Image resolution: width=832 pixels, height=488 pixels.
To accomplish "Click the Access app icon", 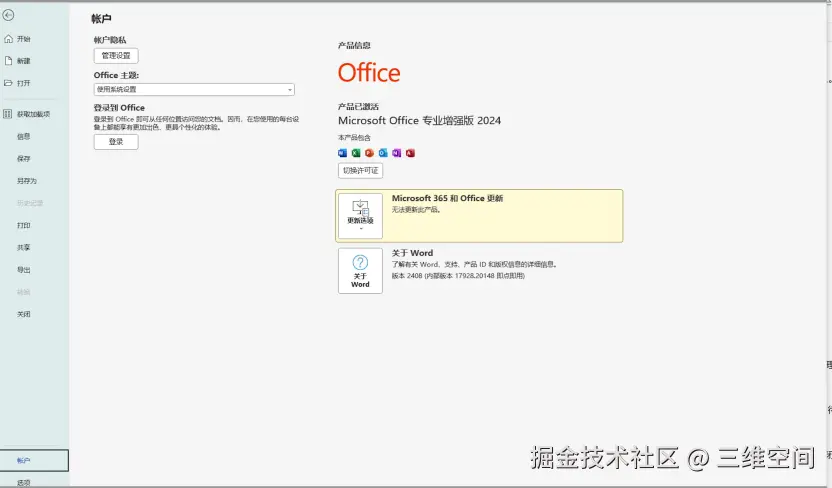I will point(410,153).
